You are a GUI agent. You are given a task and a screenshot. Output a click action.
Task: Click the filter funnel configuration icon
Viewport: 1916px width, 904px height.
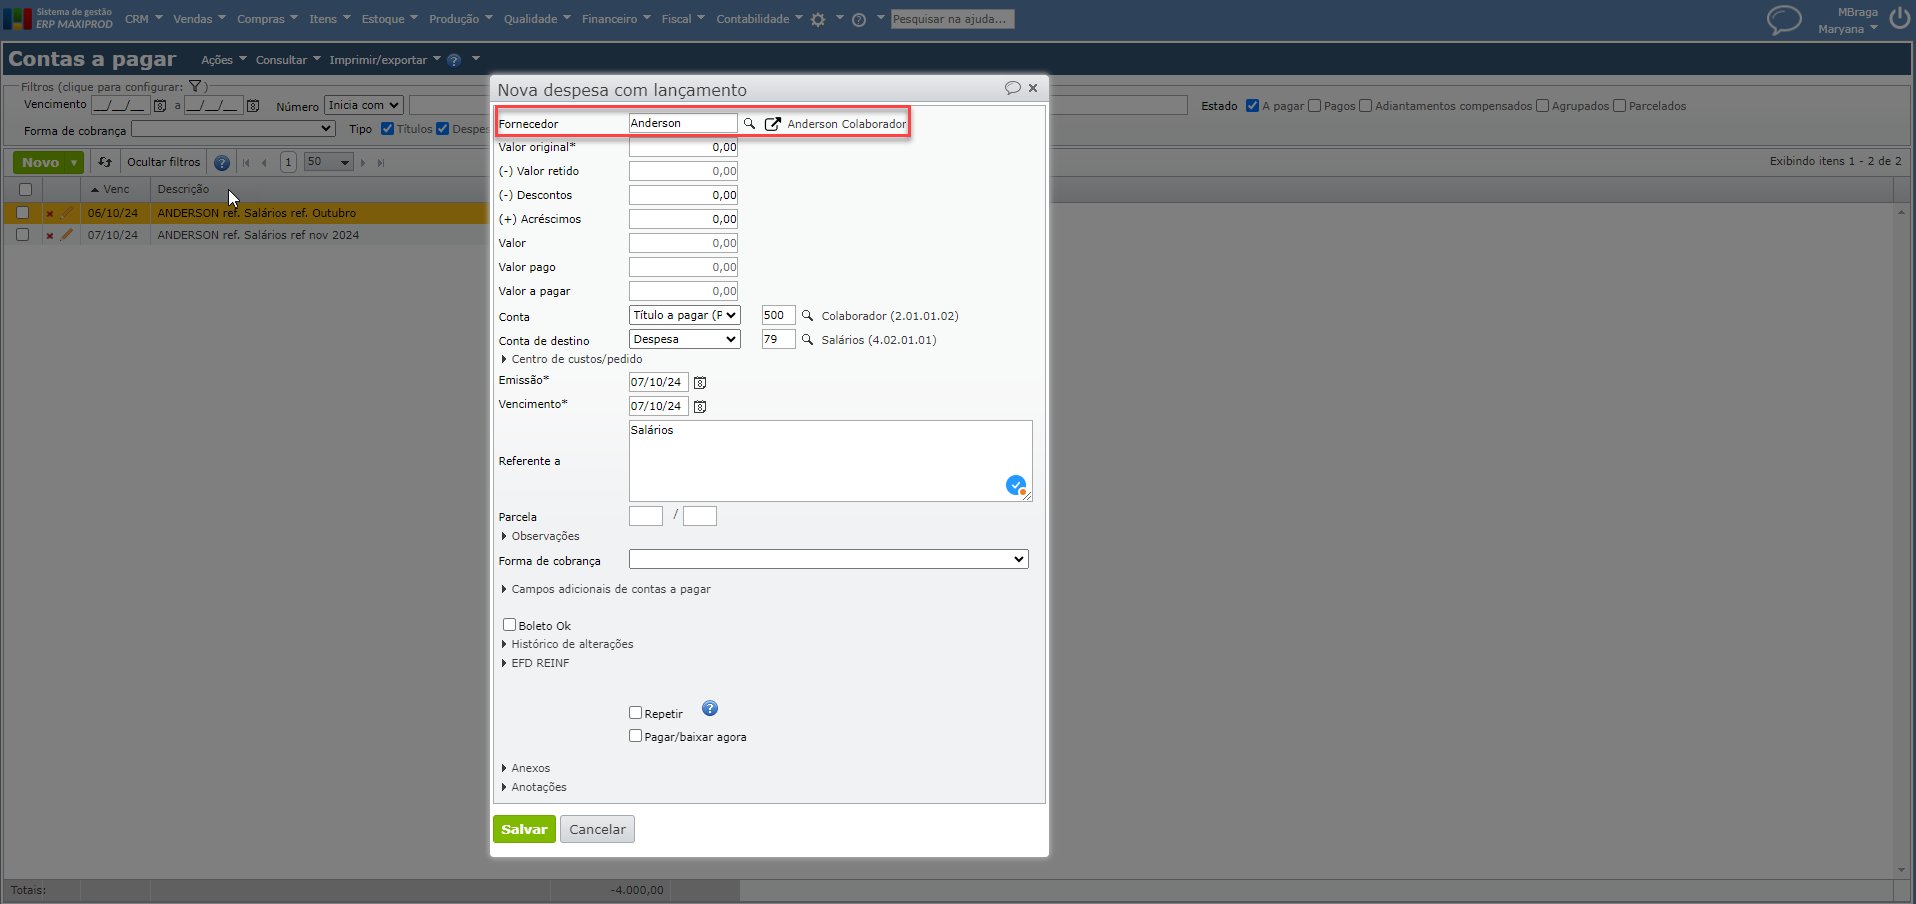tap(196, 87)
